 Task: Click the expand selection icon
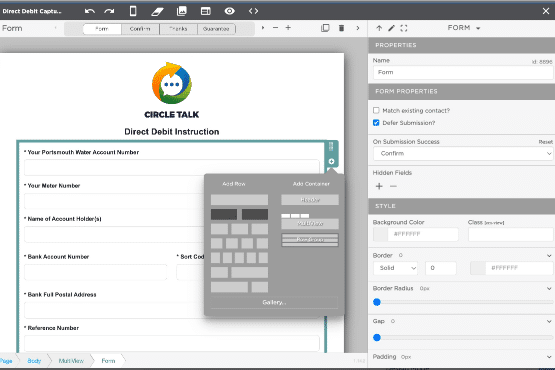(404, 28)
